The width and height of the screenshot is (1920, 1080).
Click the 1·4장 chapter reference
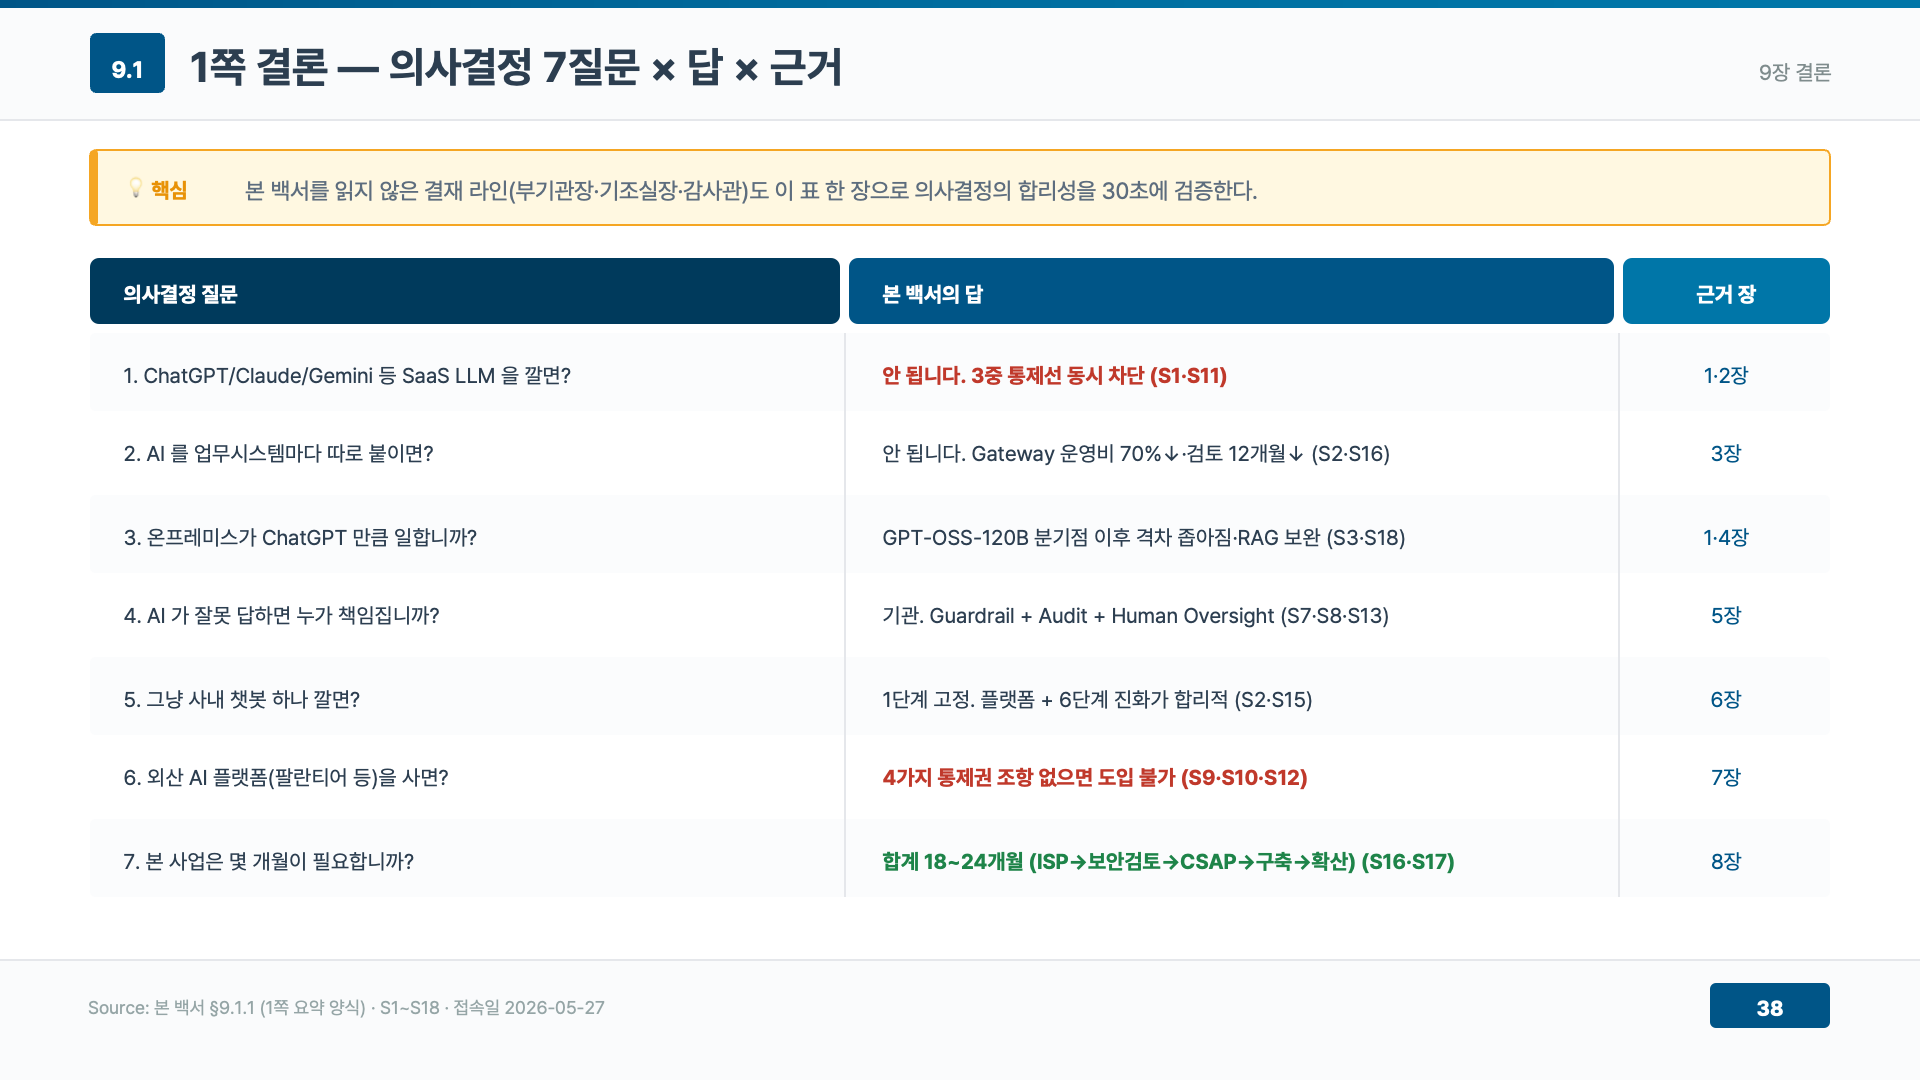1726,538
